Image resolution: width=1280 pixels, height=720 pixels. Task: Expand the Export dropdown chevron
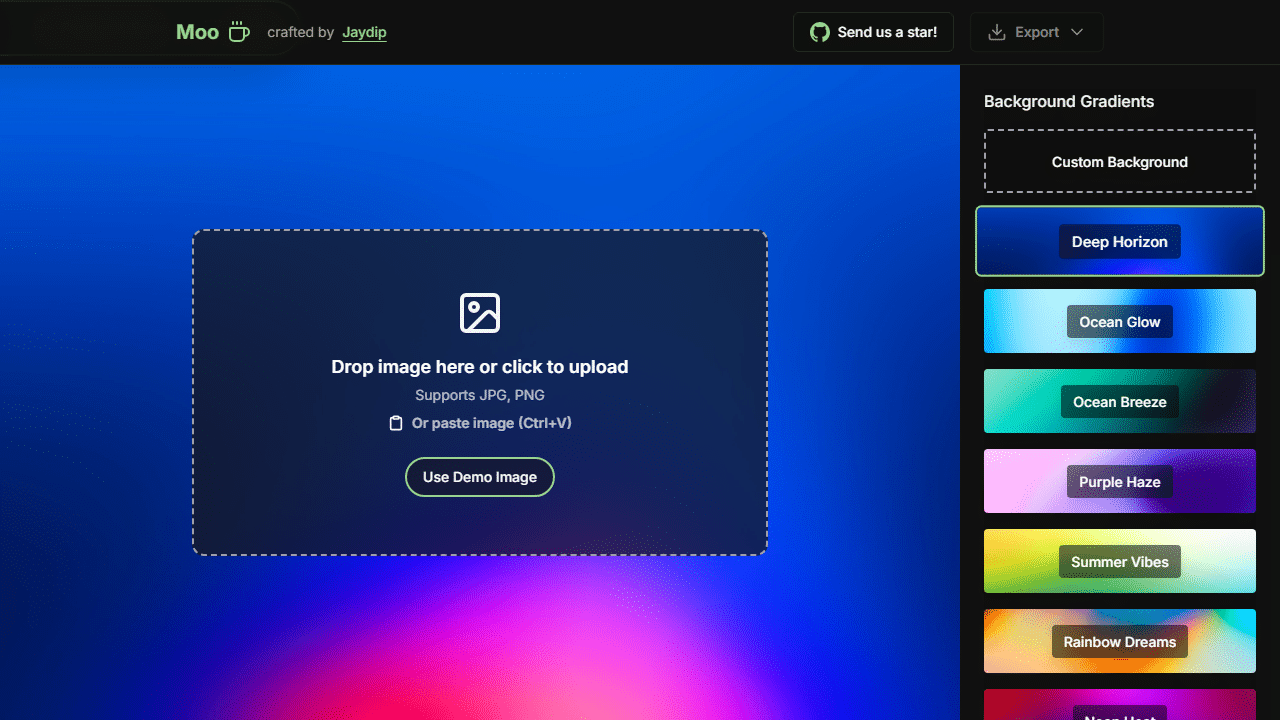click(x=1077, y=32)
